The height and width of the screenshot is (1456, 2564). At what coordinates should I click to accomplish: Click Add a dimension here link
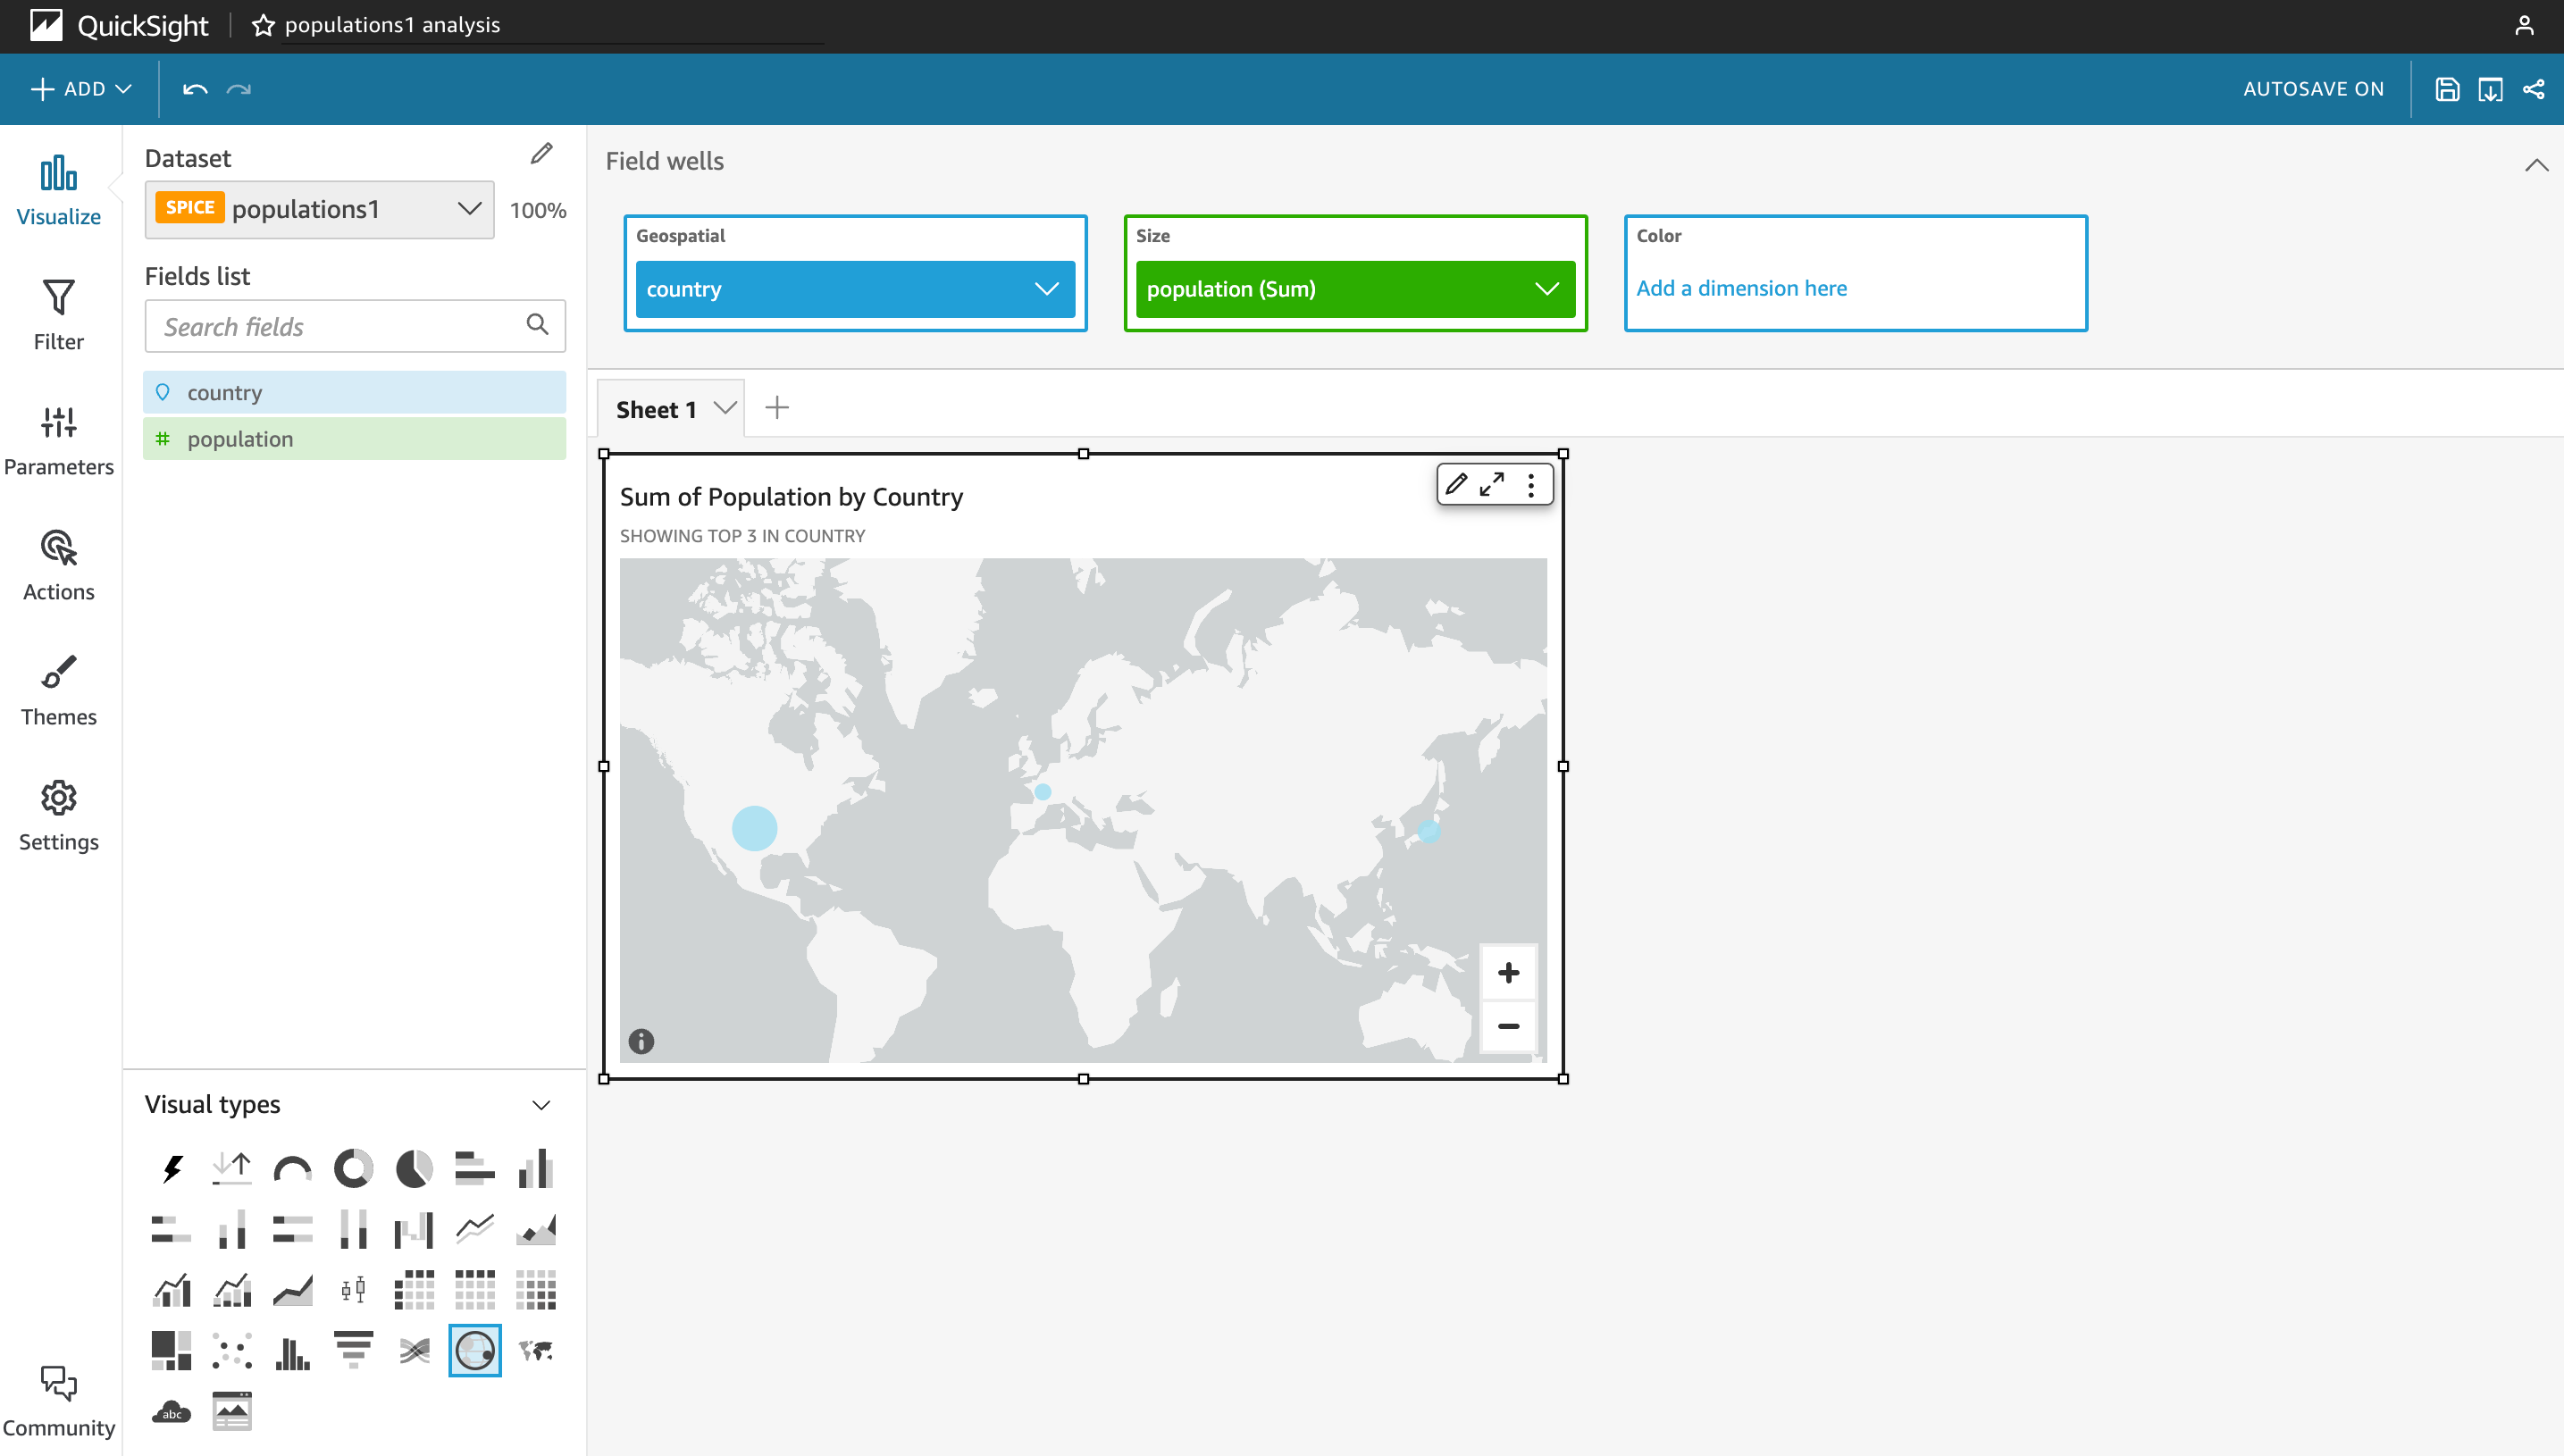1741,288
